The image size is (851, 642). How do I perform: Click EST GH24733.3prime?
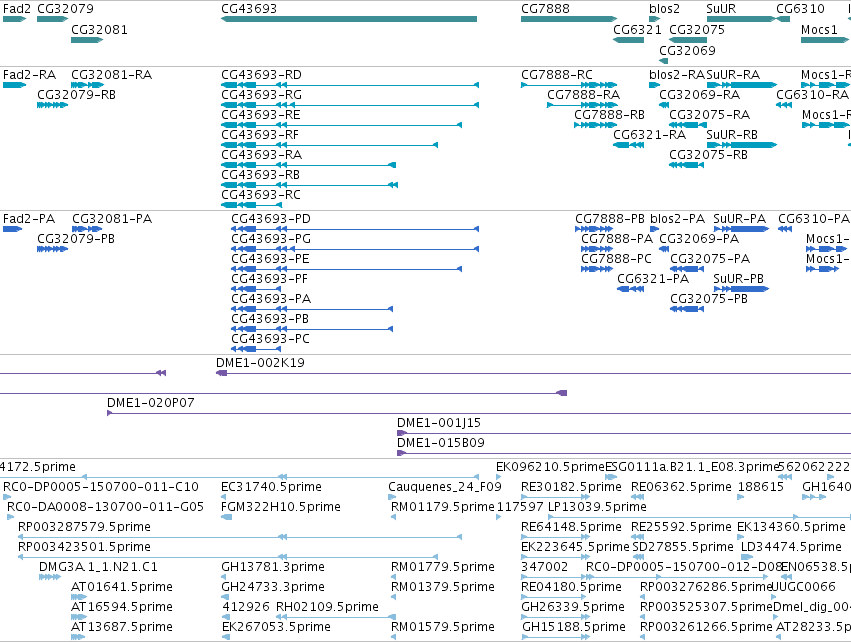pyautogui.click(x=225, y=597)
